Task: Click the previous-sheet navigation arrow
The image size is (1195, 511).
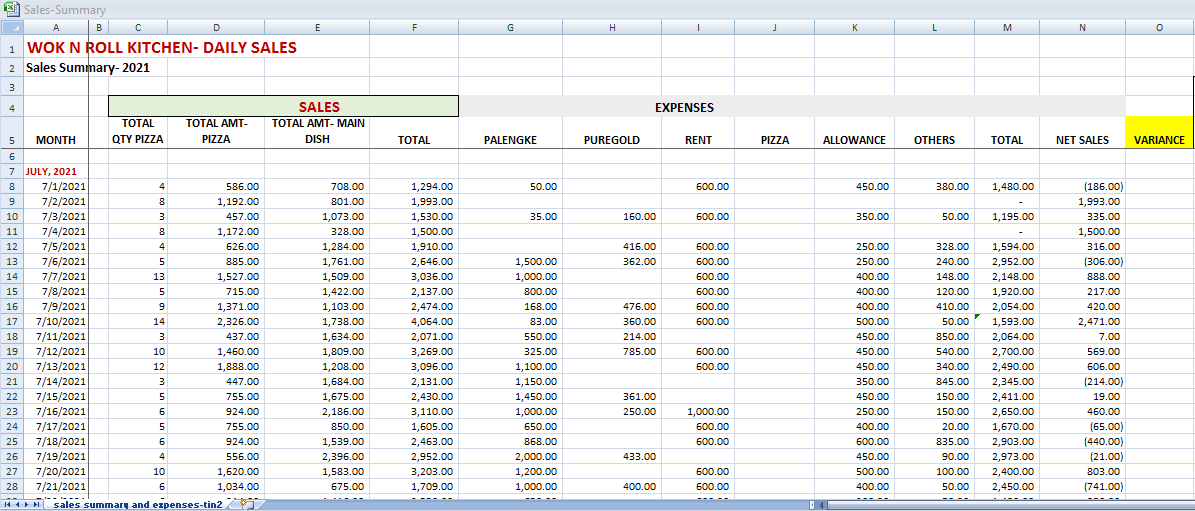Action: coord(17,505)
